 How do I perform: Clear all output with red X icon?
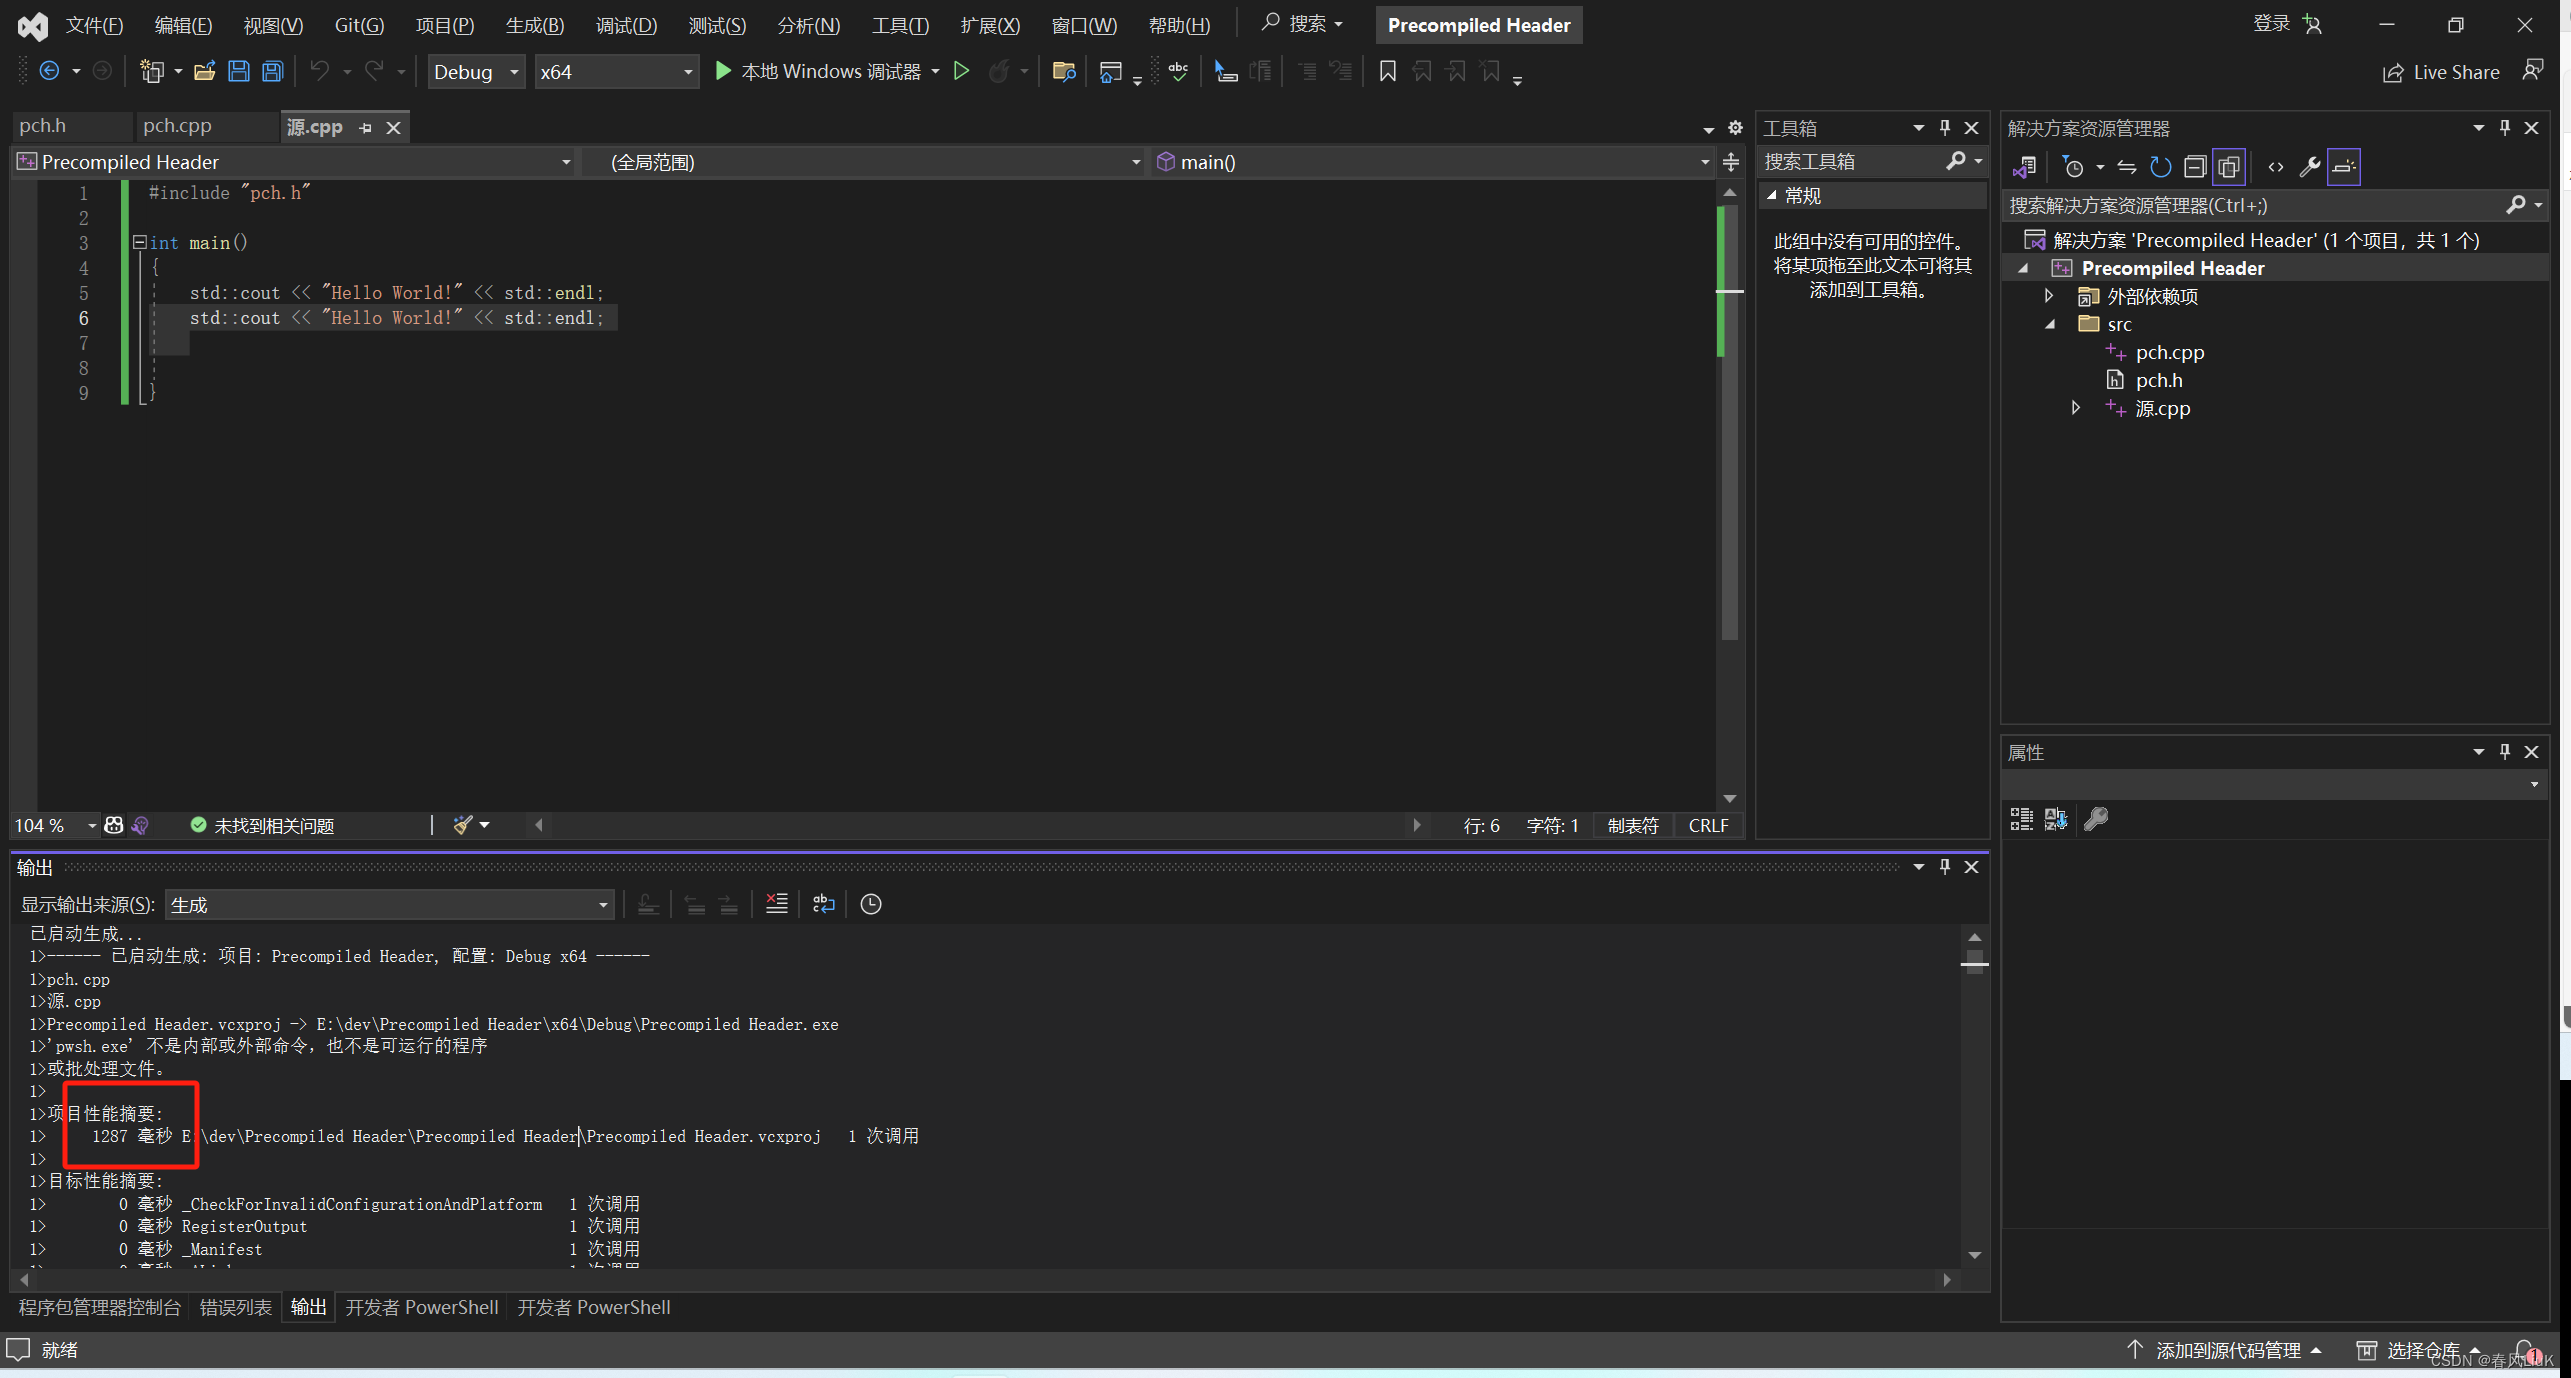[x=776, y=904]
